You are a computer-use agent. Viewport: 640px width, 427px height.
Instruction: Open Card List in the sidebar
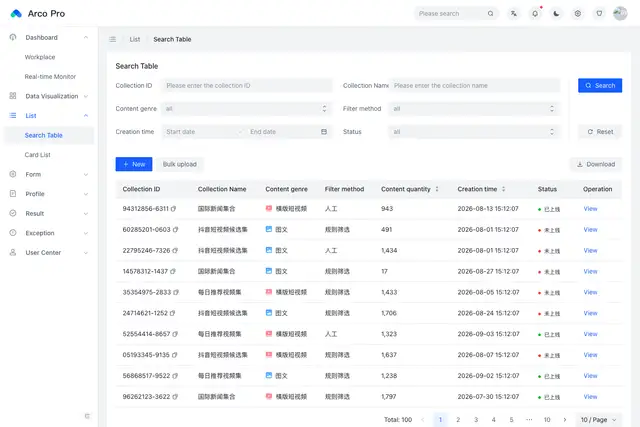[x=38, y=155]
